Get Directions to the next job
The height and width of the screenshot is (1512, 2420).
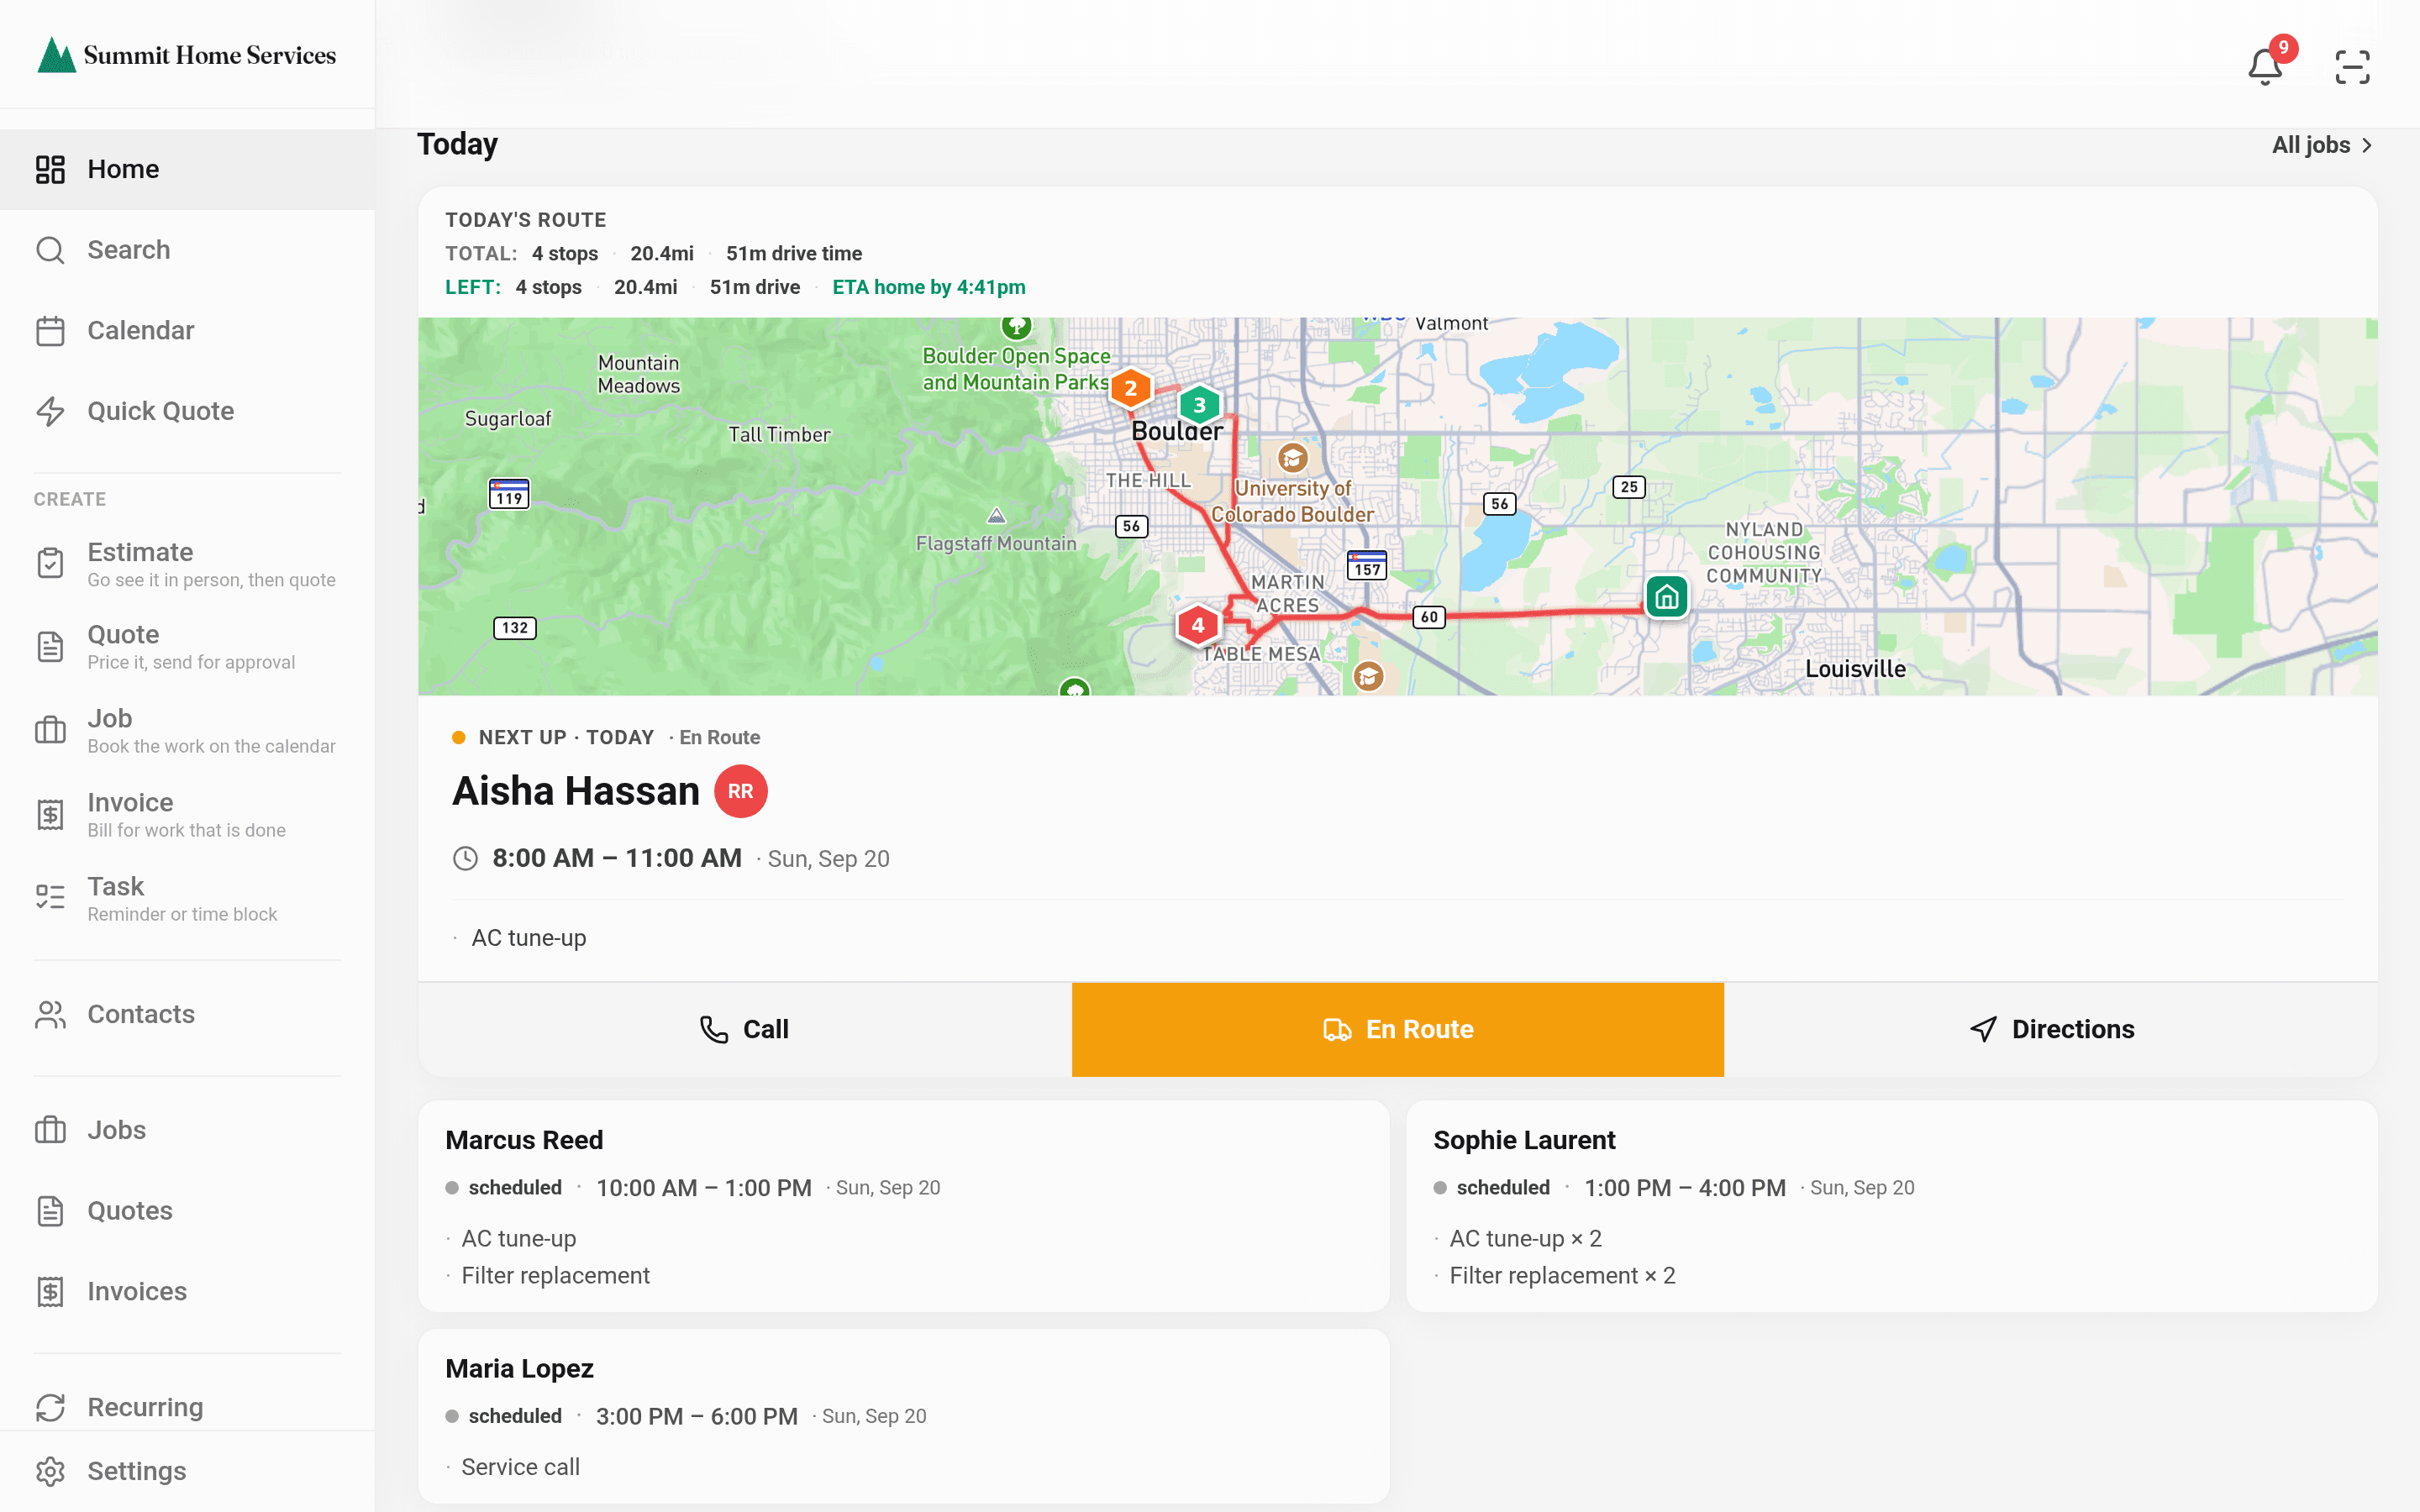coord(2050,1029)
